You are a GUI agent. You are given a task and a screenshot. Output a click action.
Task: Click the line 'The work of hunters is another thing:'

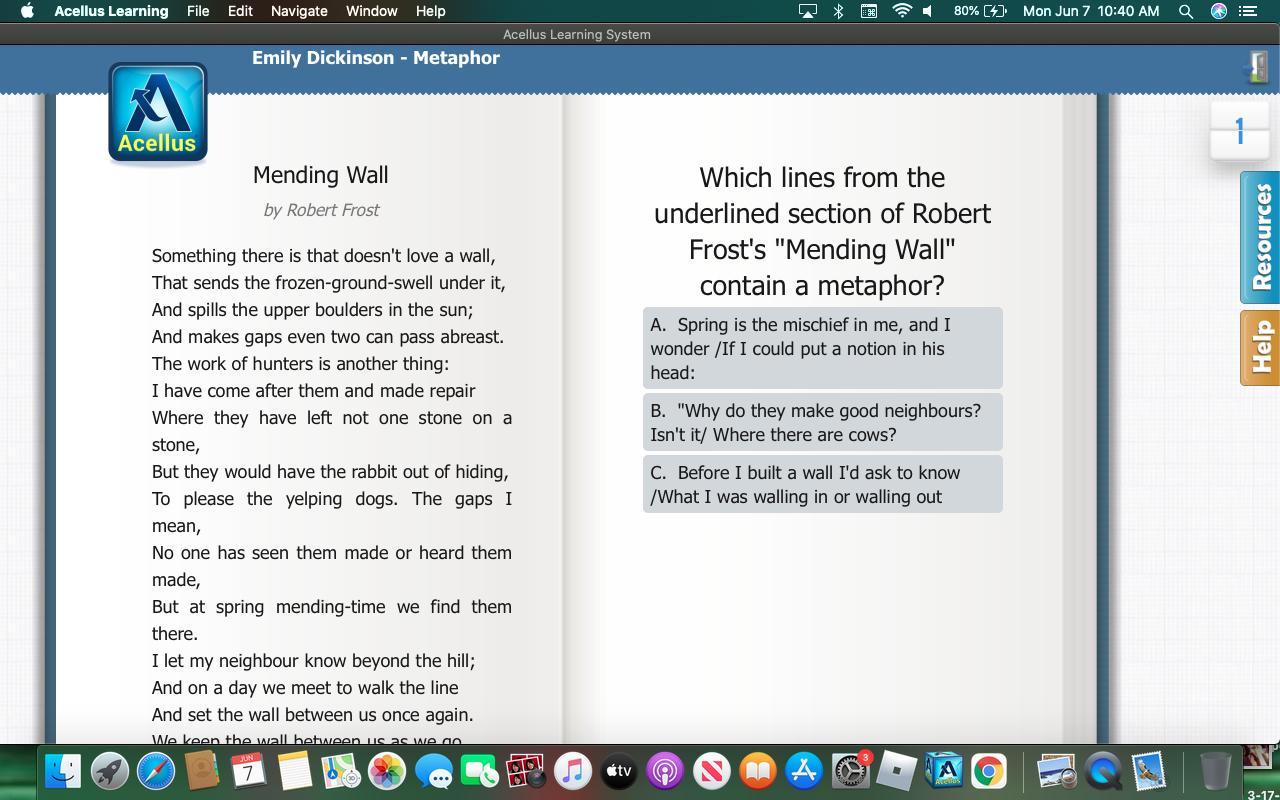tap(301, 364)
